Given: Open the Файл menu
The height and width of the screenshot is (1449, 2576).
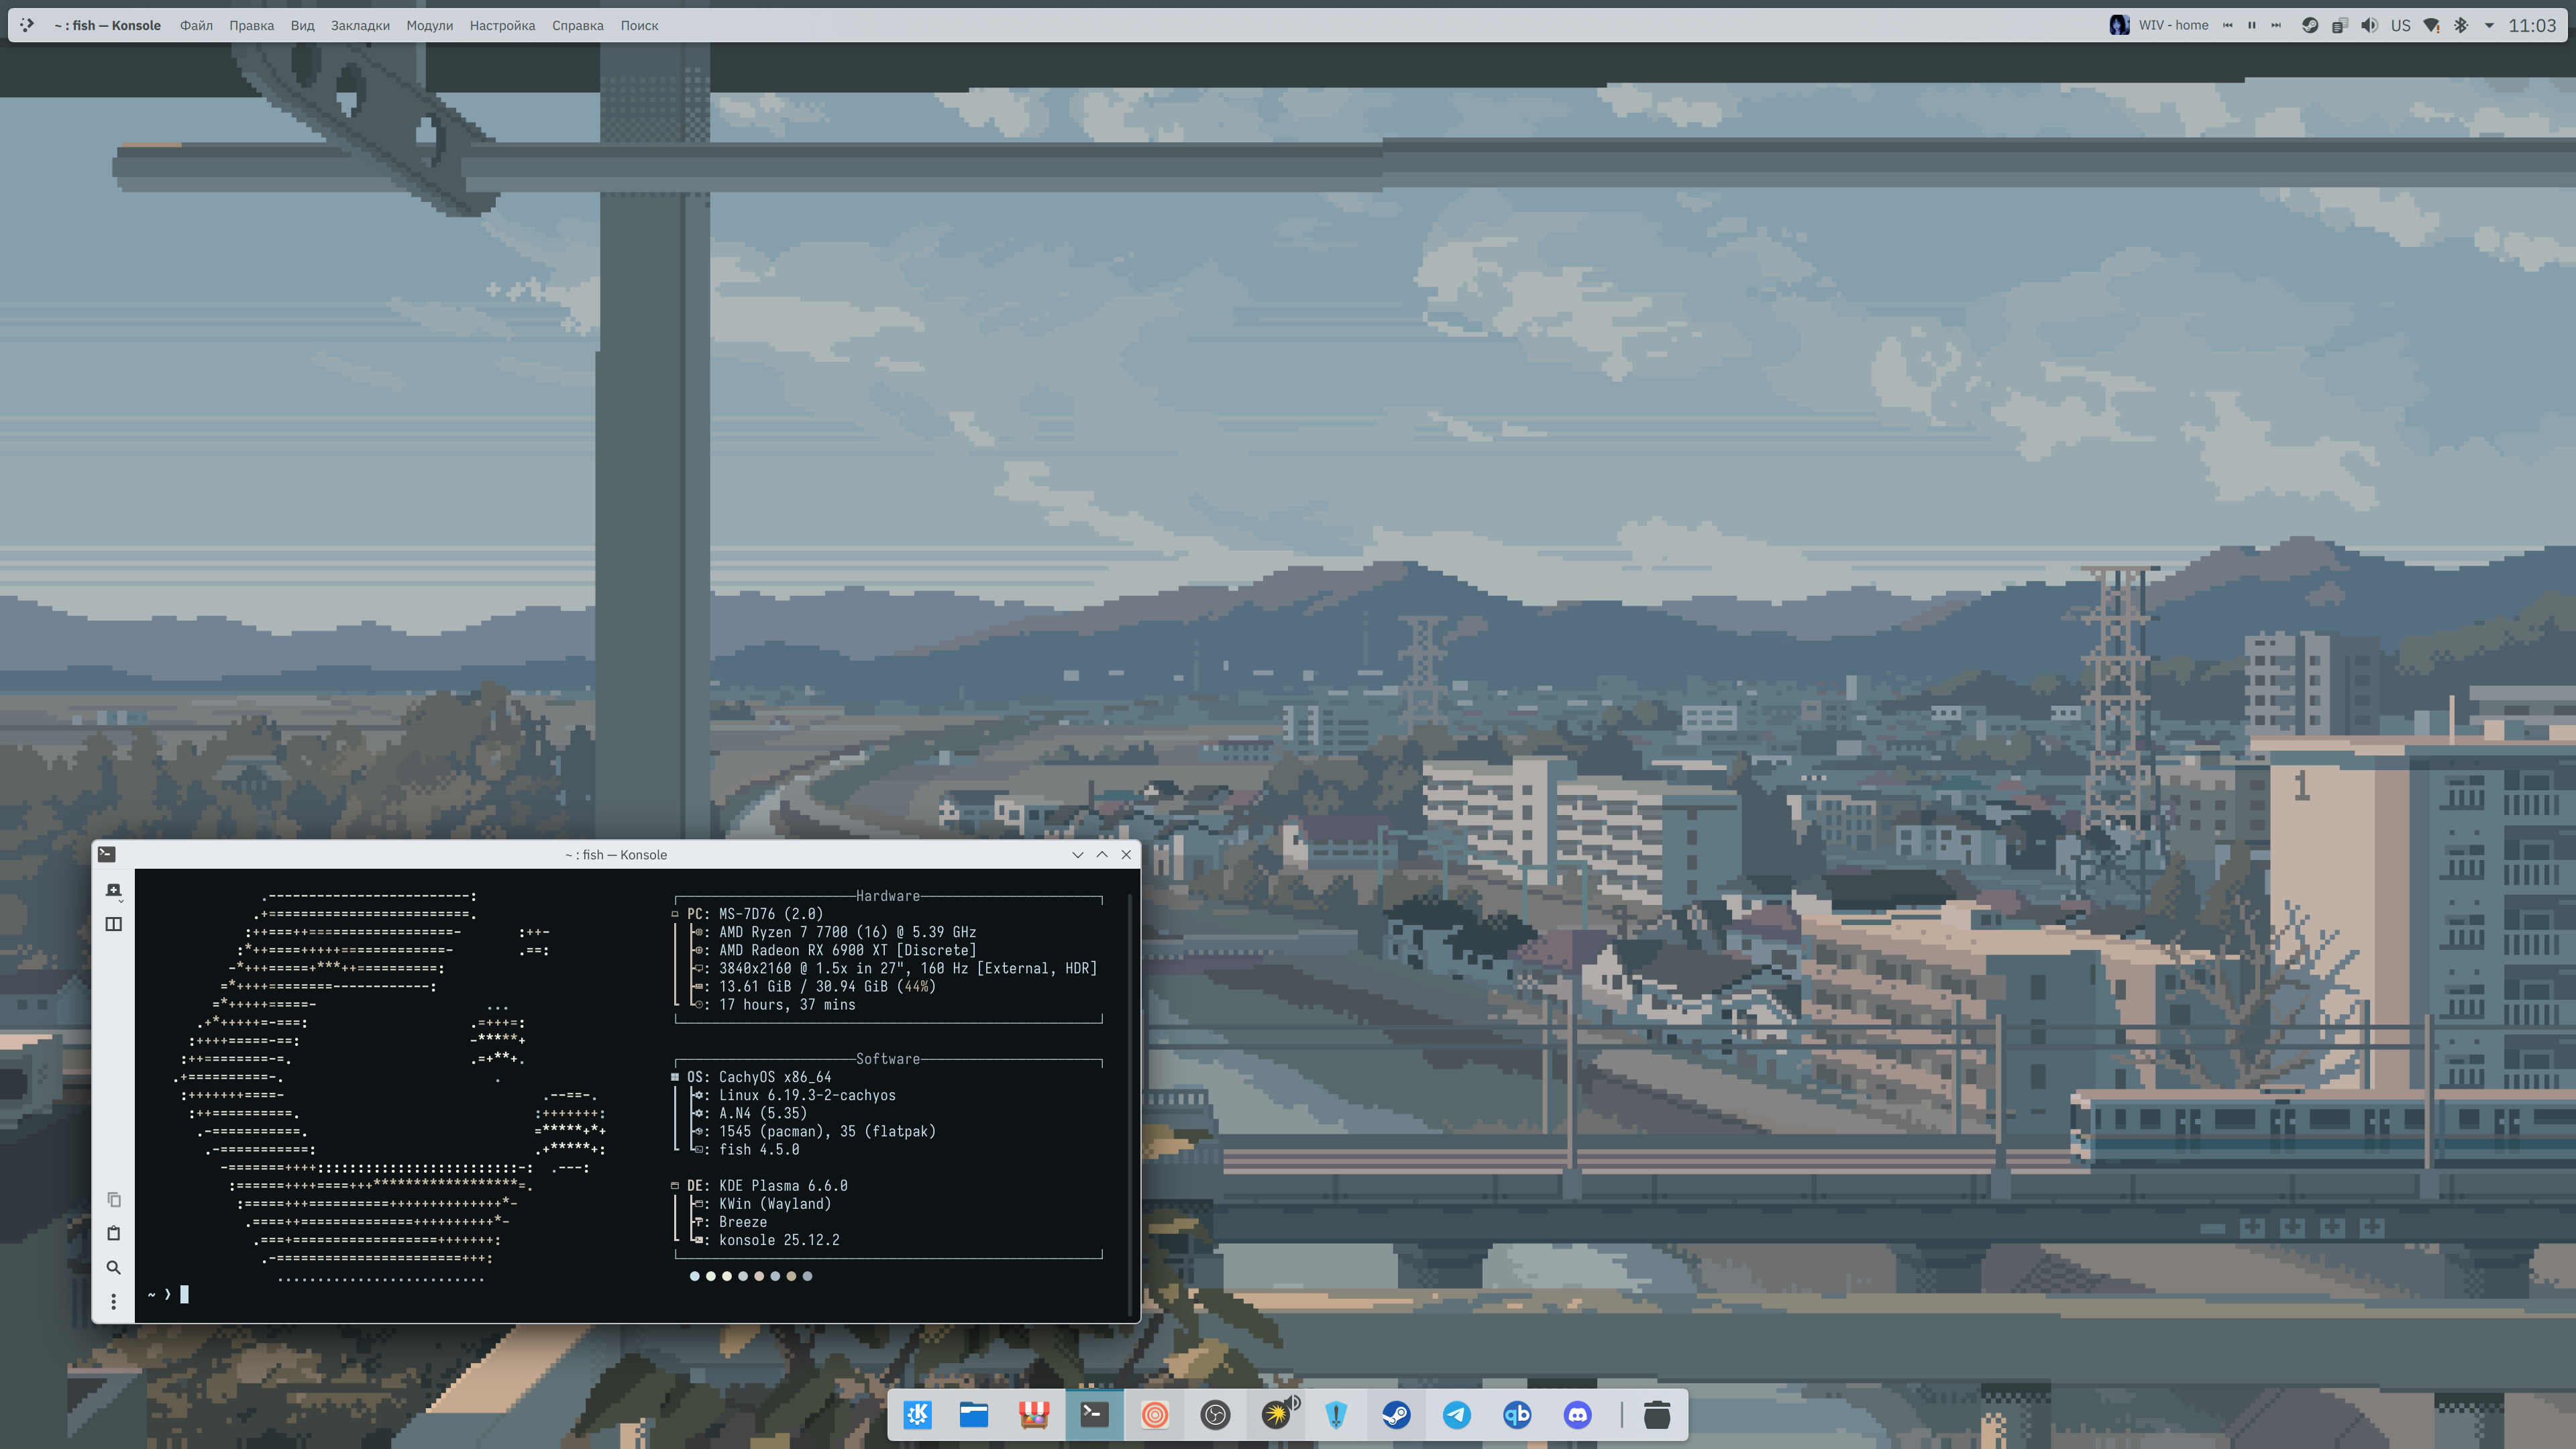Looking at the screenshot, I should [x=196, y=25].
